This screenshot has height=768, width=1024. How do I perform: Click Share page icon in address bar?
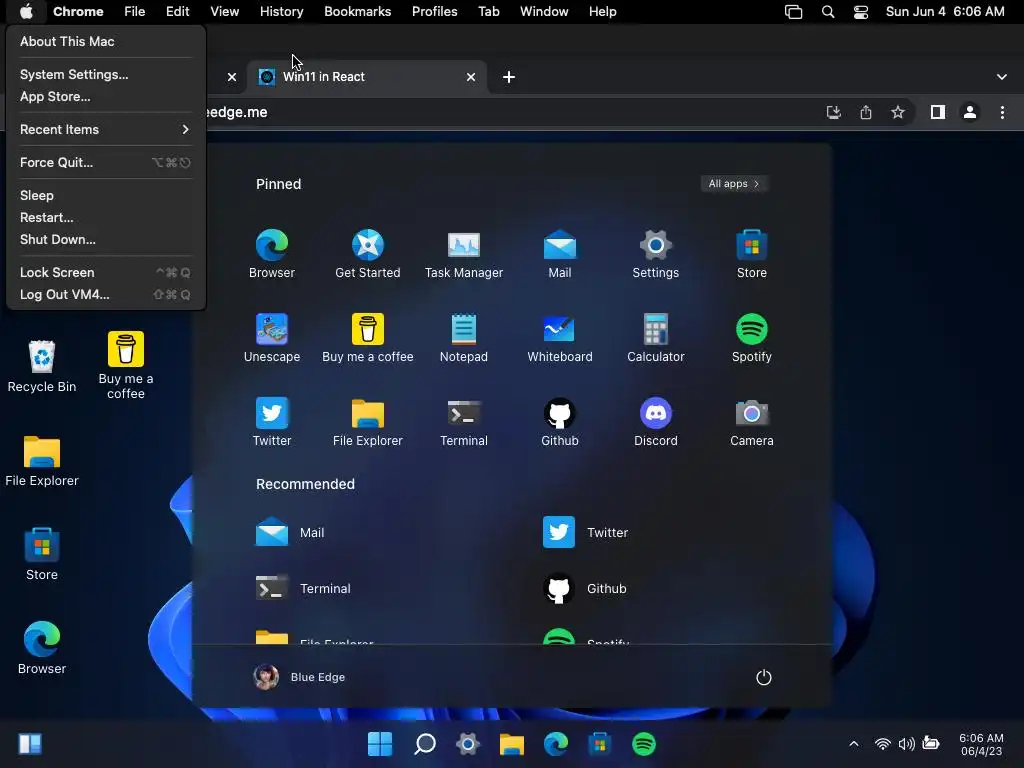[866, 112]
